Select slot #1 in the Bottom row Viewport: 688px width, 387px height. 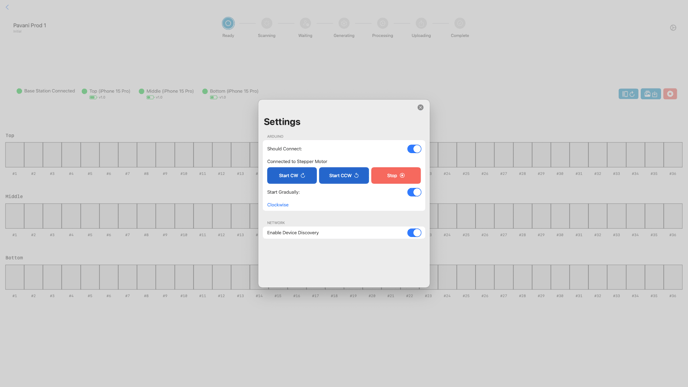[14, 277]
